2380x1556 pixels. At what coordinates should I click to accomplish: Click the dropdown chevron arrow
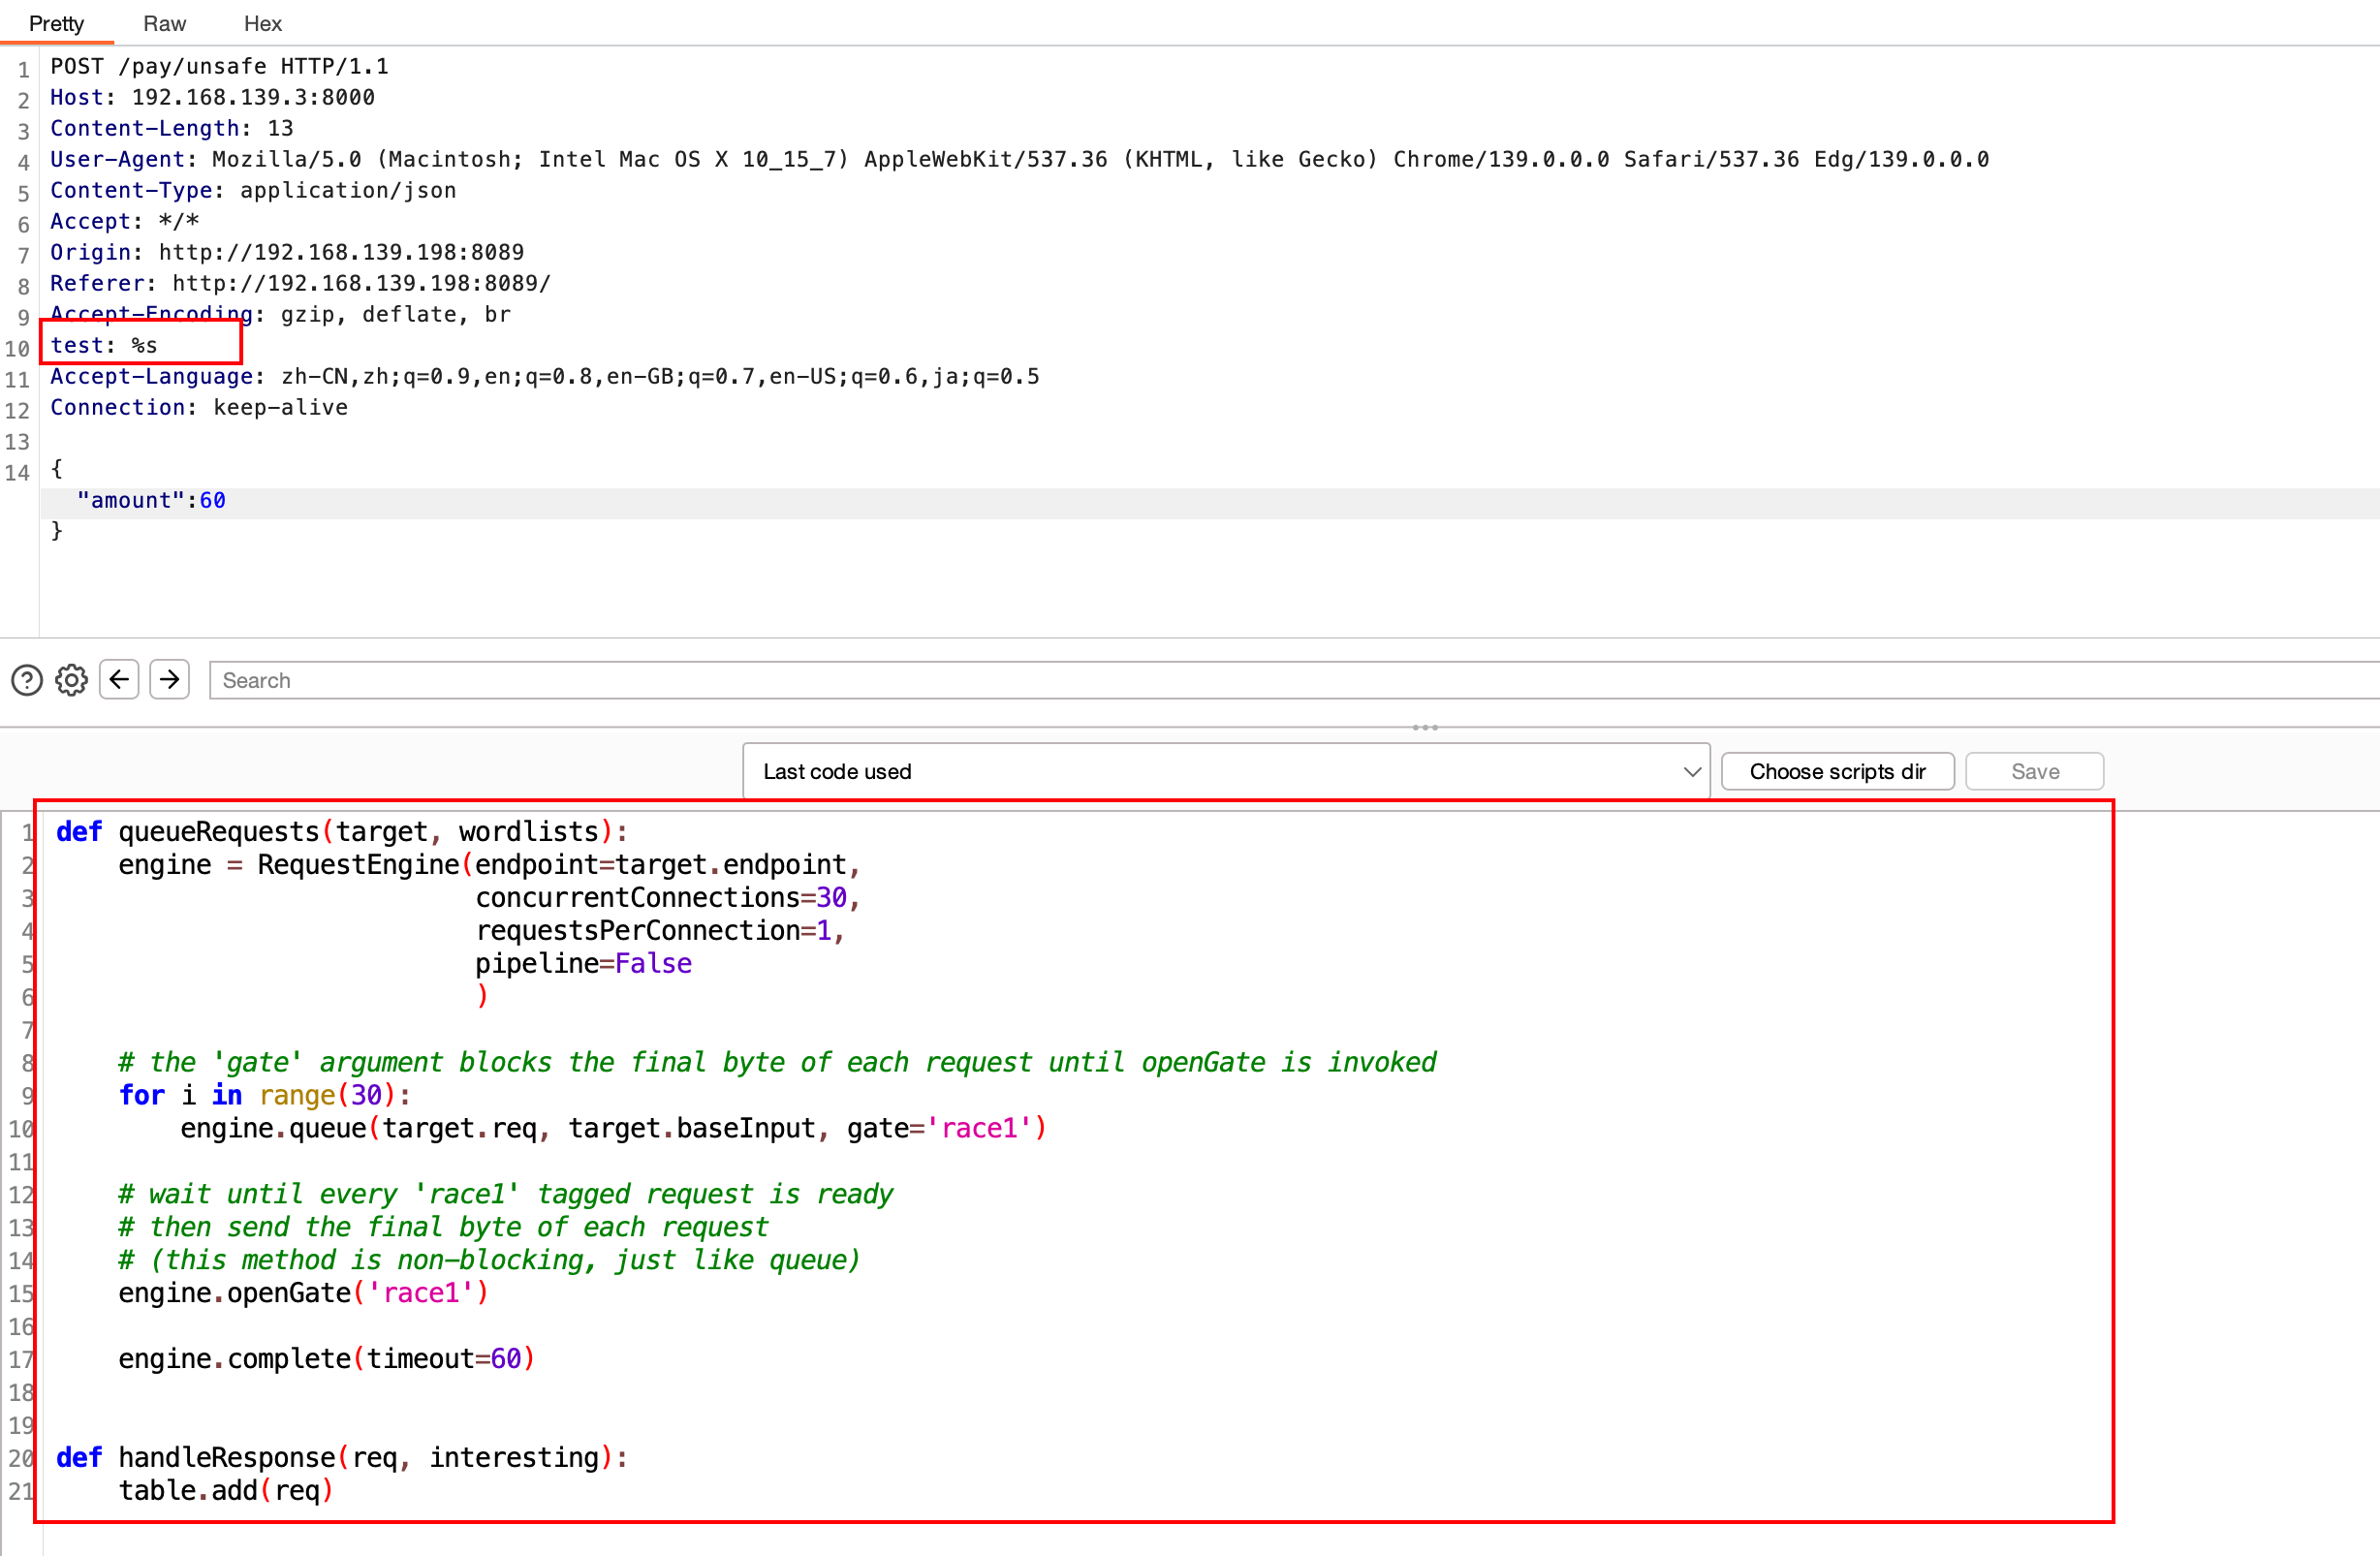click(x=1691, y=772)
